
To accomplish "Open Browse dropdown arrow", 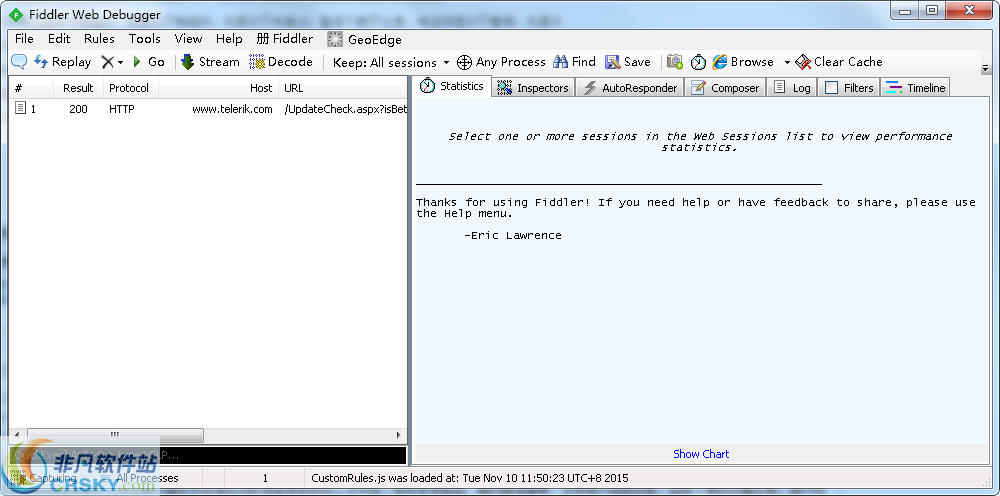I will (787, 62).
